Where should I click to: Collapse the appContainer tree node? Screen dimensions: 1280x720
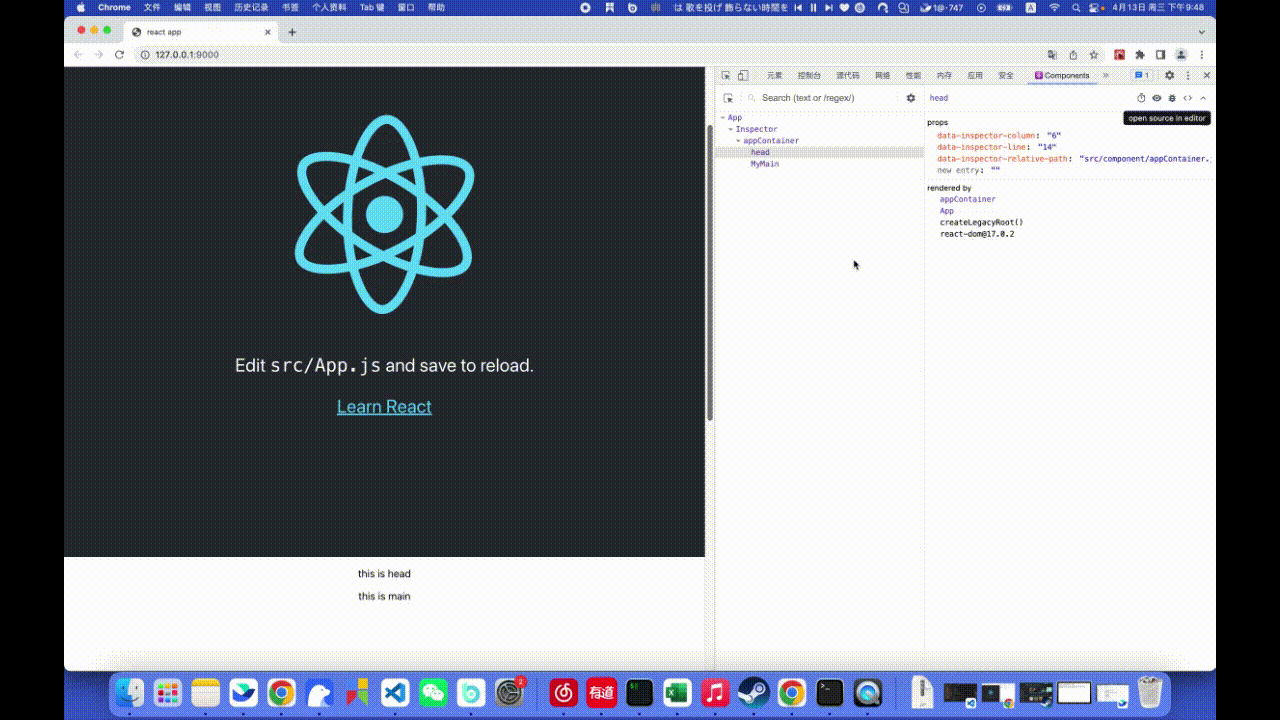(x=738, y=140)
